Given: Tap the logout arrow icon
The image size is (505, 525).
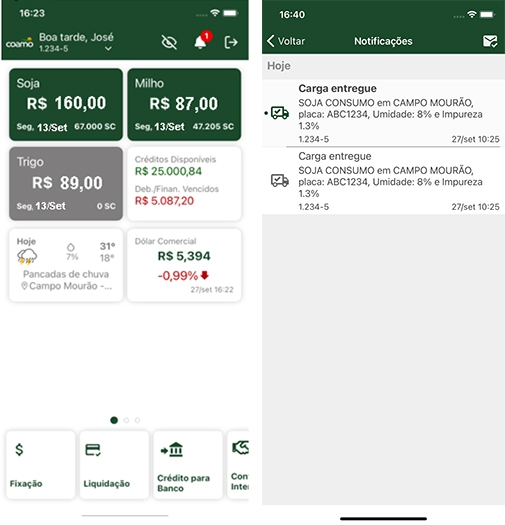Looking at the screenshot, I should [x=231, y=42].
